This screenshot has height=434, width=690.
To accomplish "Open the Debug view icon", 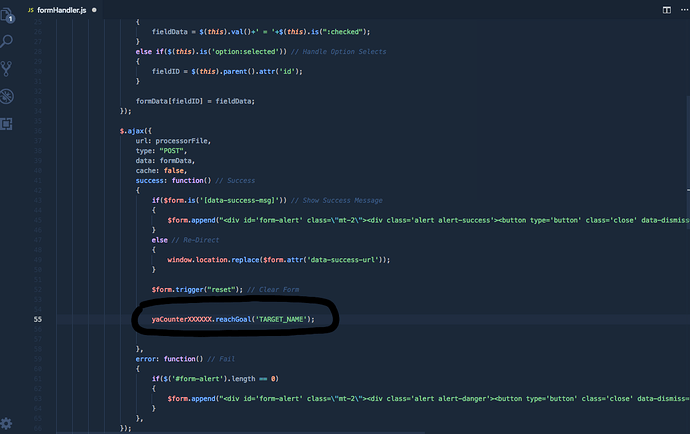I will pyautogui.click(x=8, y=96).
